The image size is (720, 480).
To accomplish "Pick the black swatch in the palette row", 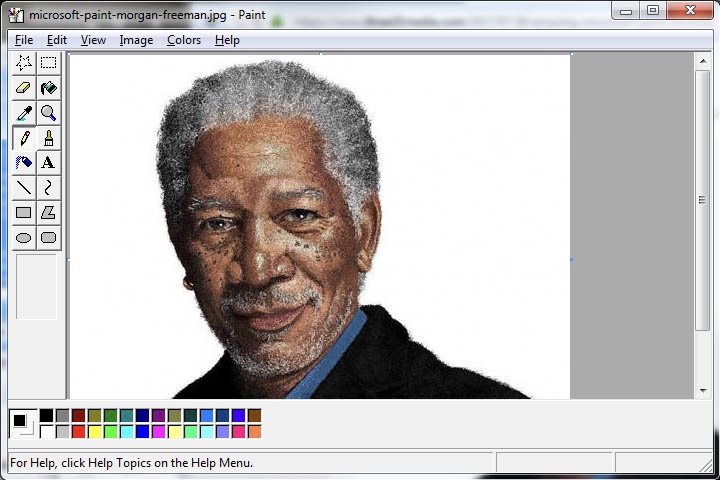I will [46, 416].
